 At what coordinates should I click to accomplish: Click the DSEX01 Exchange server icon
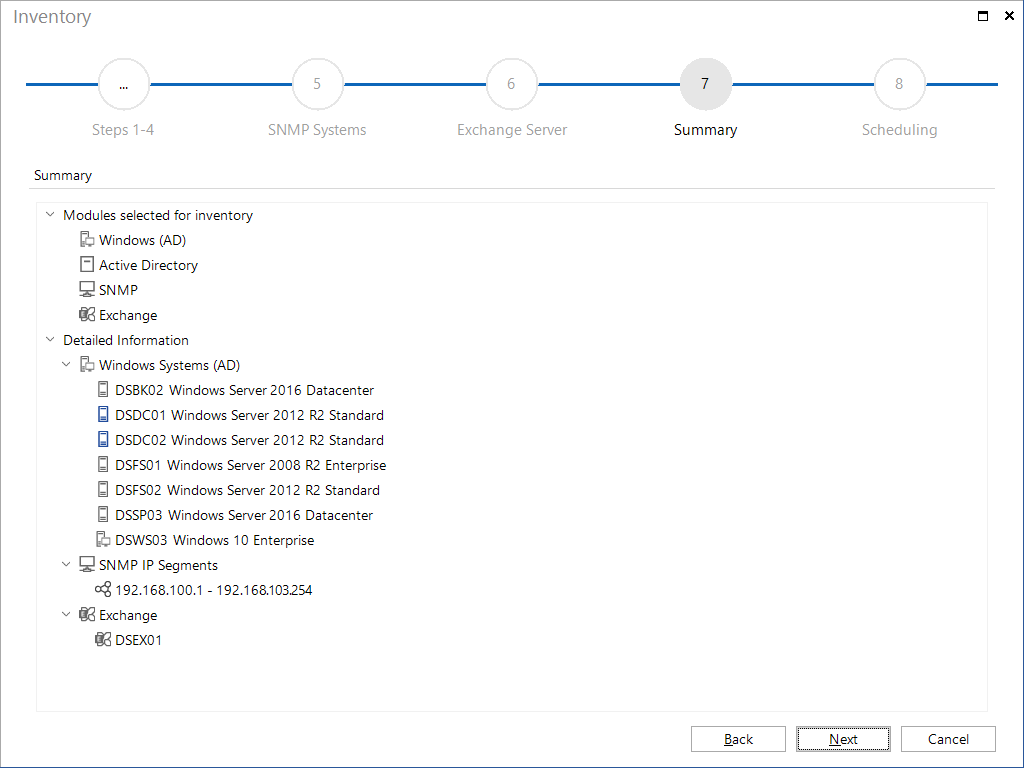[x=103, y=639]
